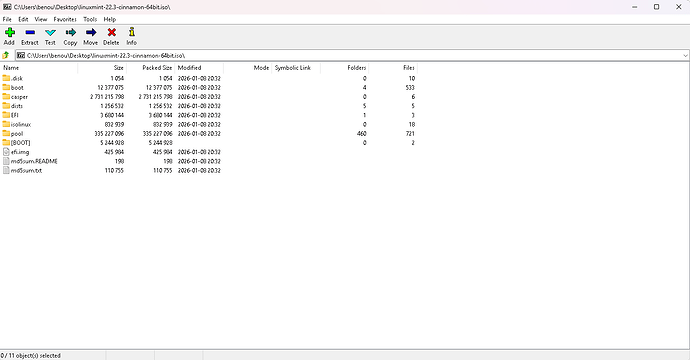Viewport: 690px width, 360px height.
Task: Click the .disk files count 10
Action: point(411,78)
